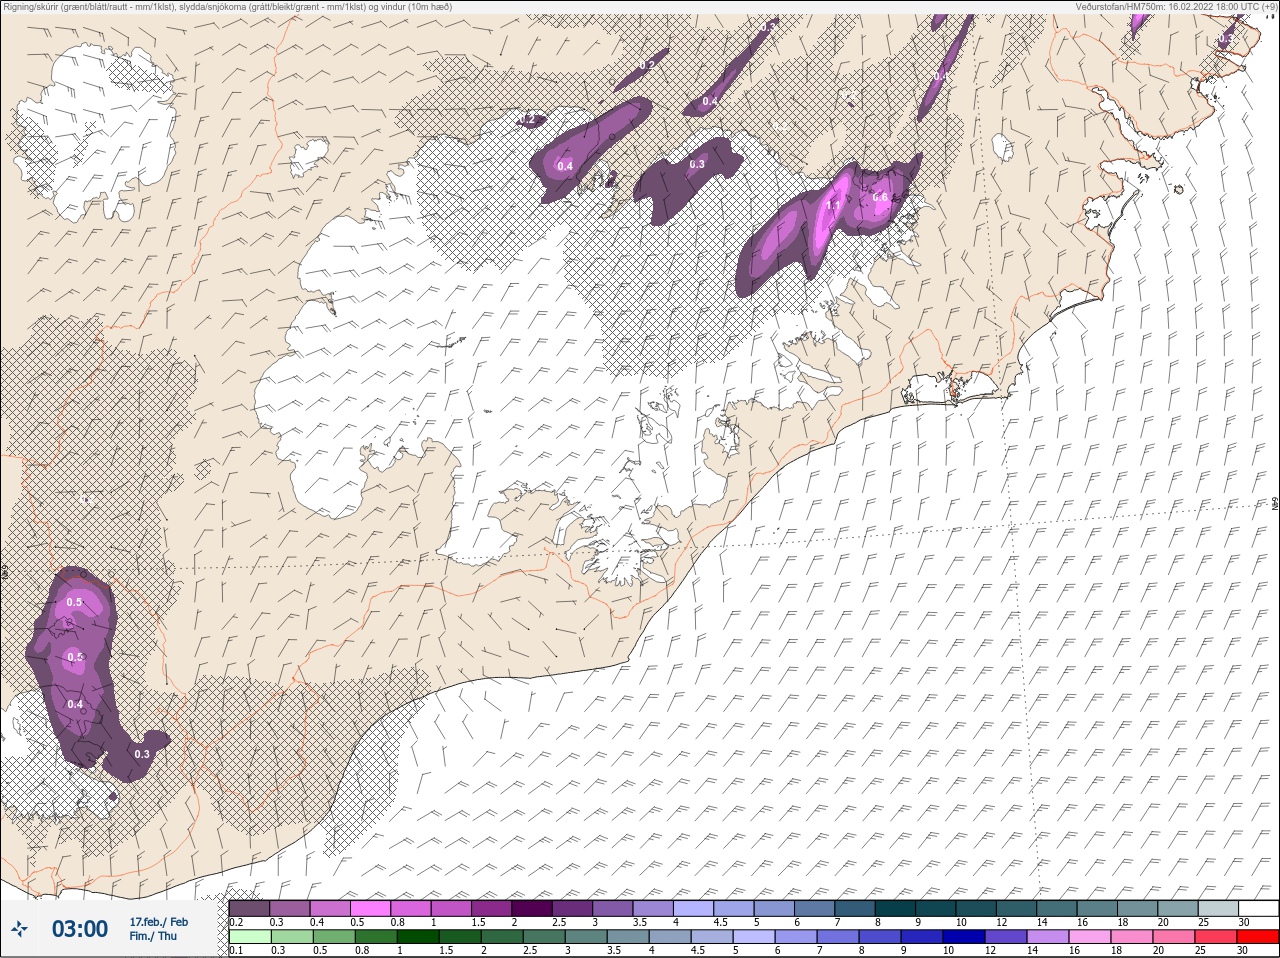
Task: Click the steel blue 6 swatch, top legend row
Action: (x=814, y=909)
